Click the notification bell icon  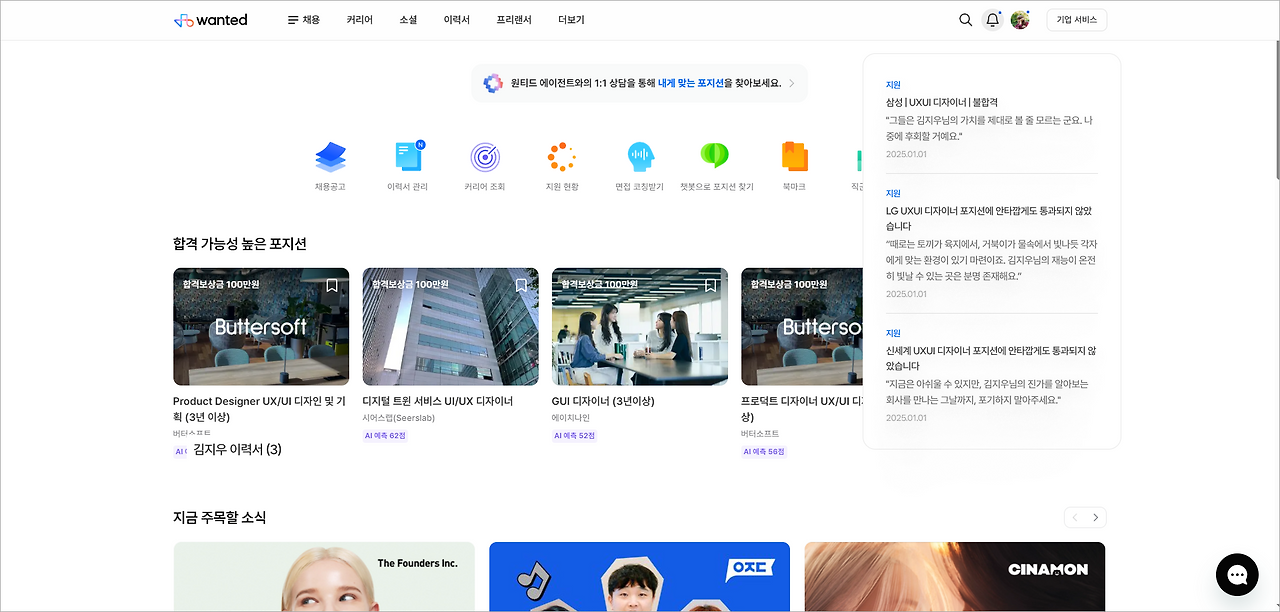993,20
